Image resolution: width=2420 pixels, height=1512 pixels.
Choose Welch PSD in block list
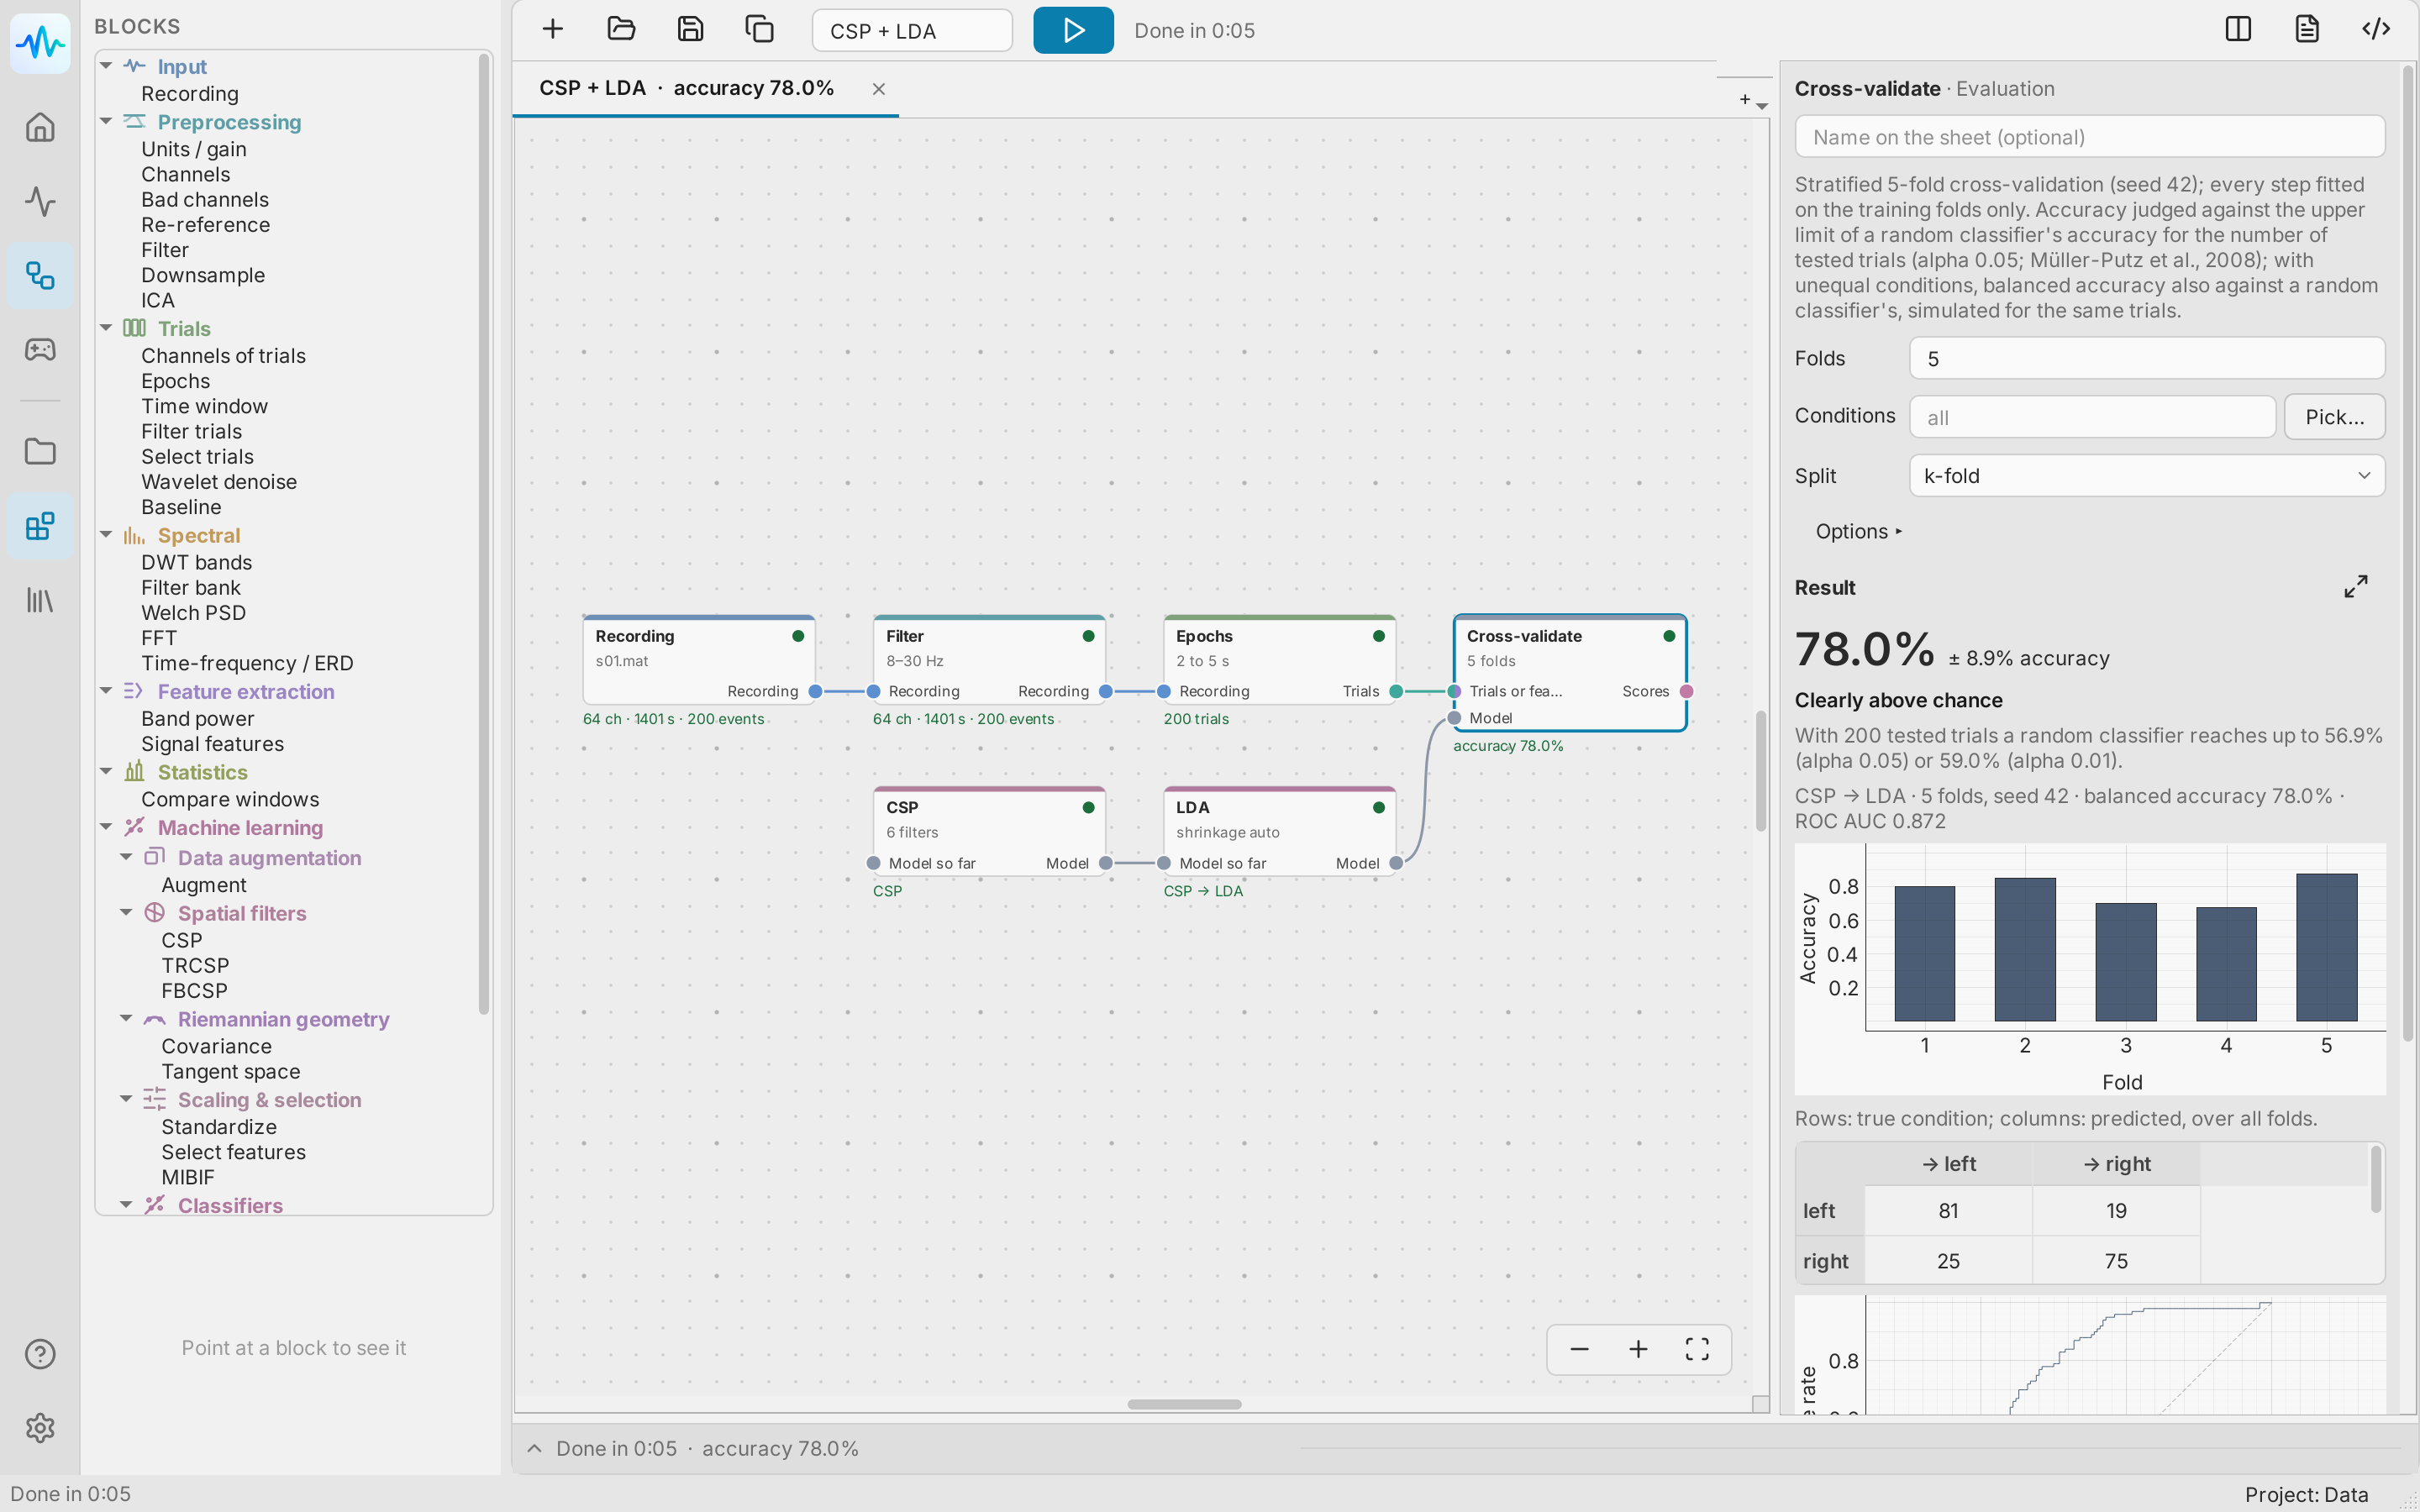pyautogui.click(x=193, y=613)
